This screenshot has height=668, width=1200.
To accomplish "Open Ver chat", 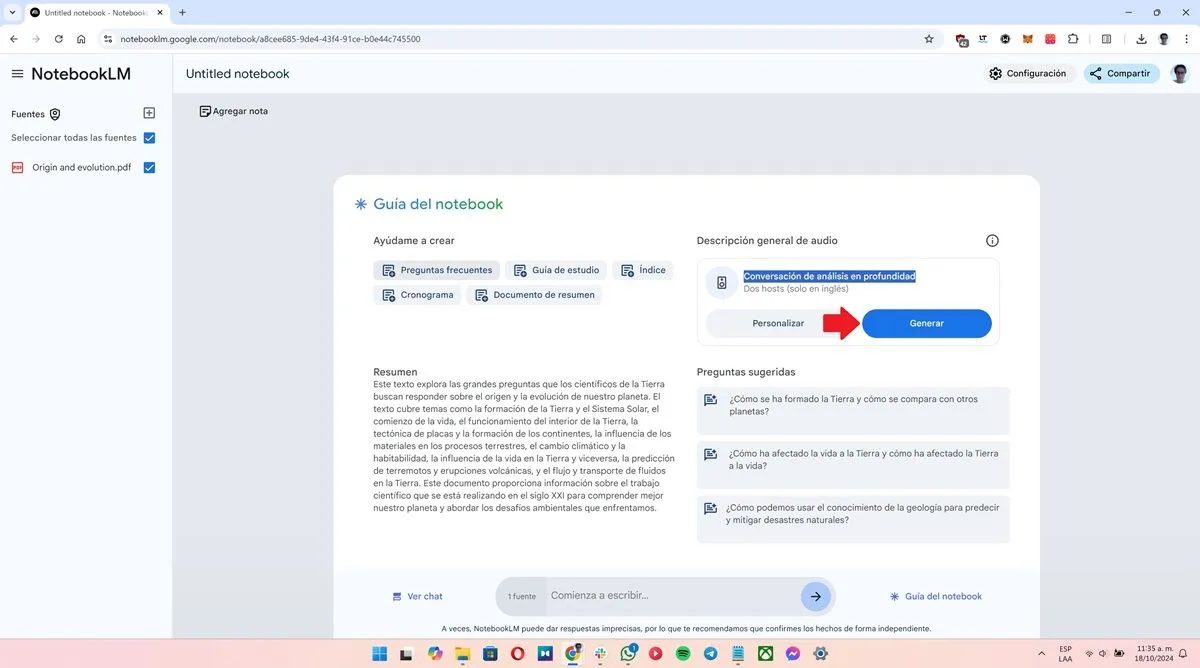I will (x=417, y=597).
